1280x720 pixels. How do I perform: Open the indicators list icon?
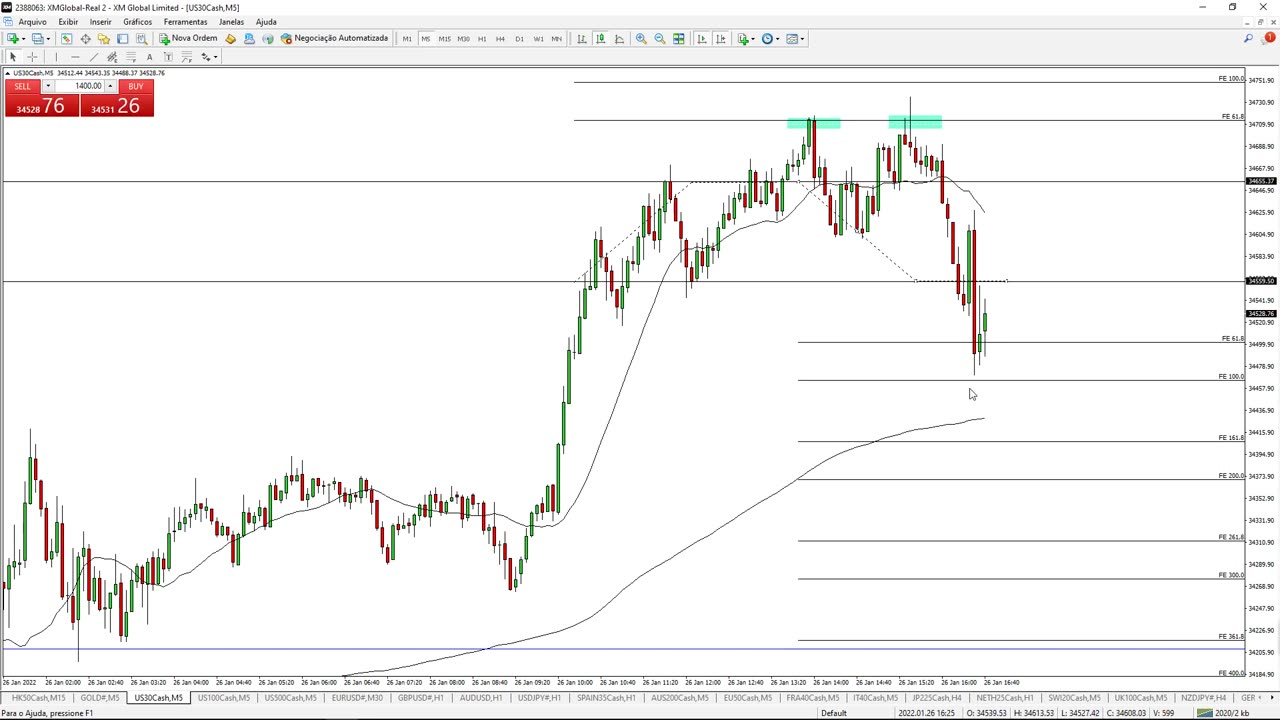pos(743,39)
